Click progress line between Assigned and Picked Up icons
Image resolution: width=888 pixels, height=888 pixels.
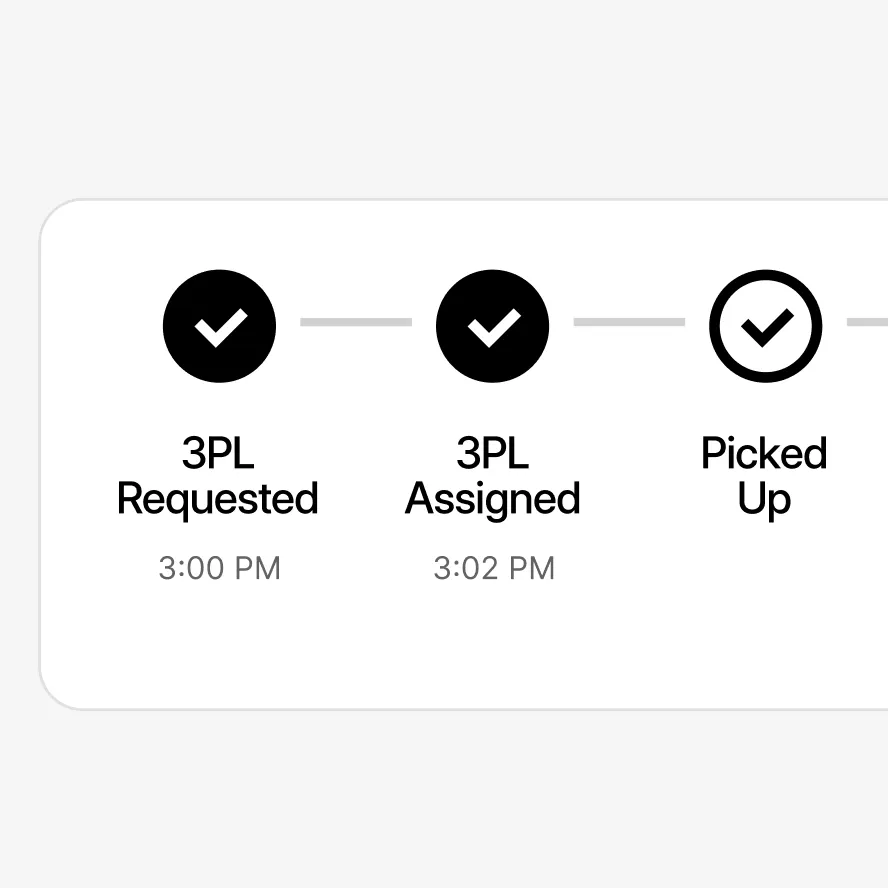pos(628,322)
